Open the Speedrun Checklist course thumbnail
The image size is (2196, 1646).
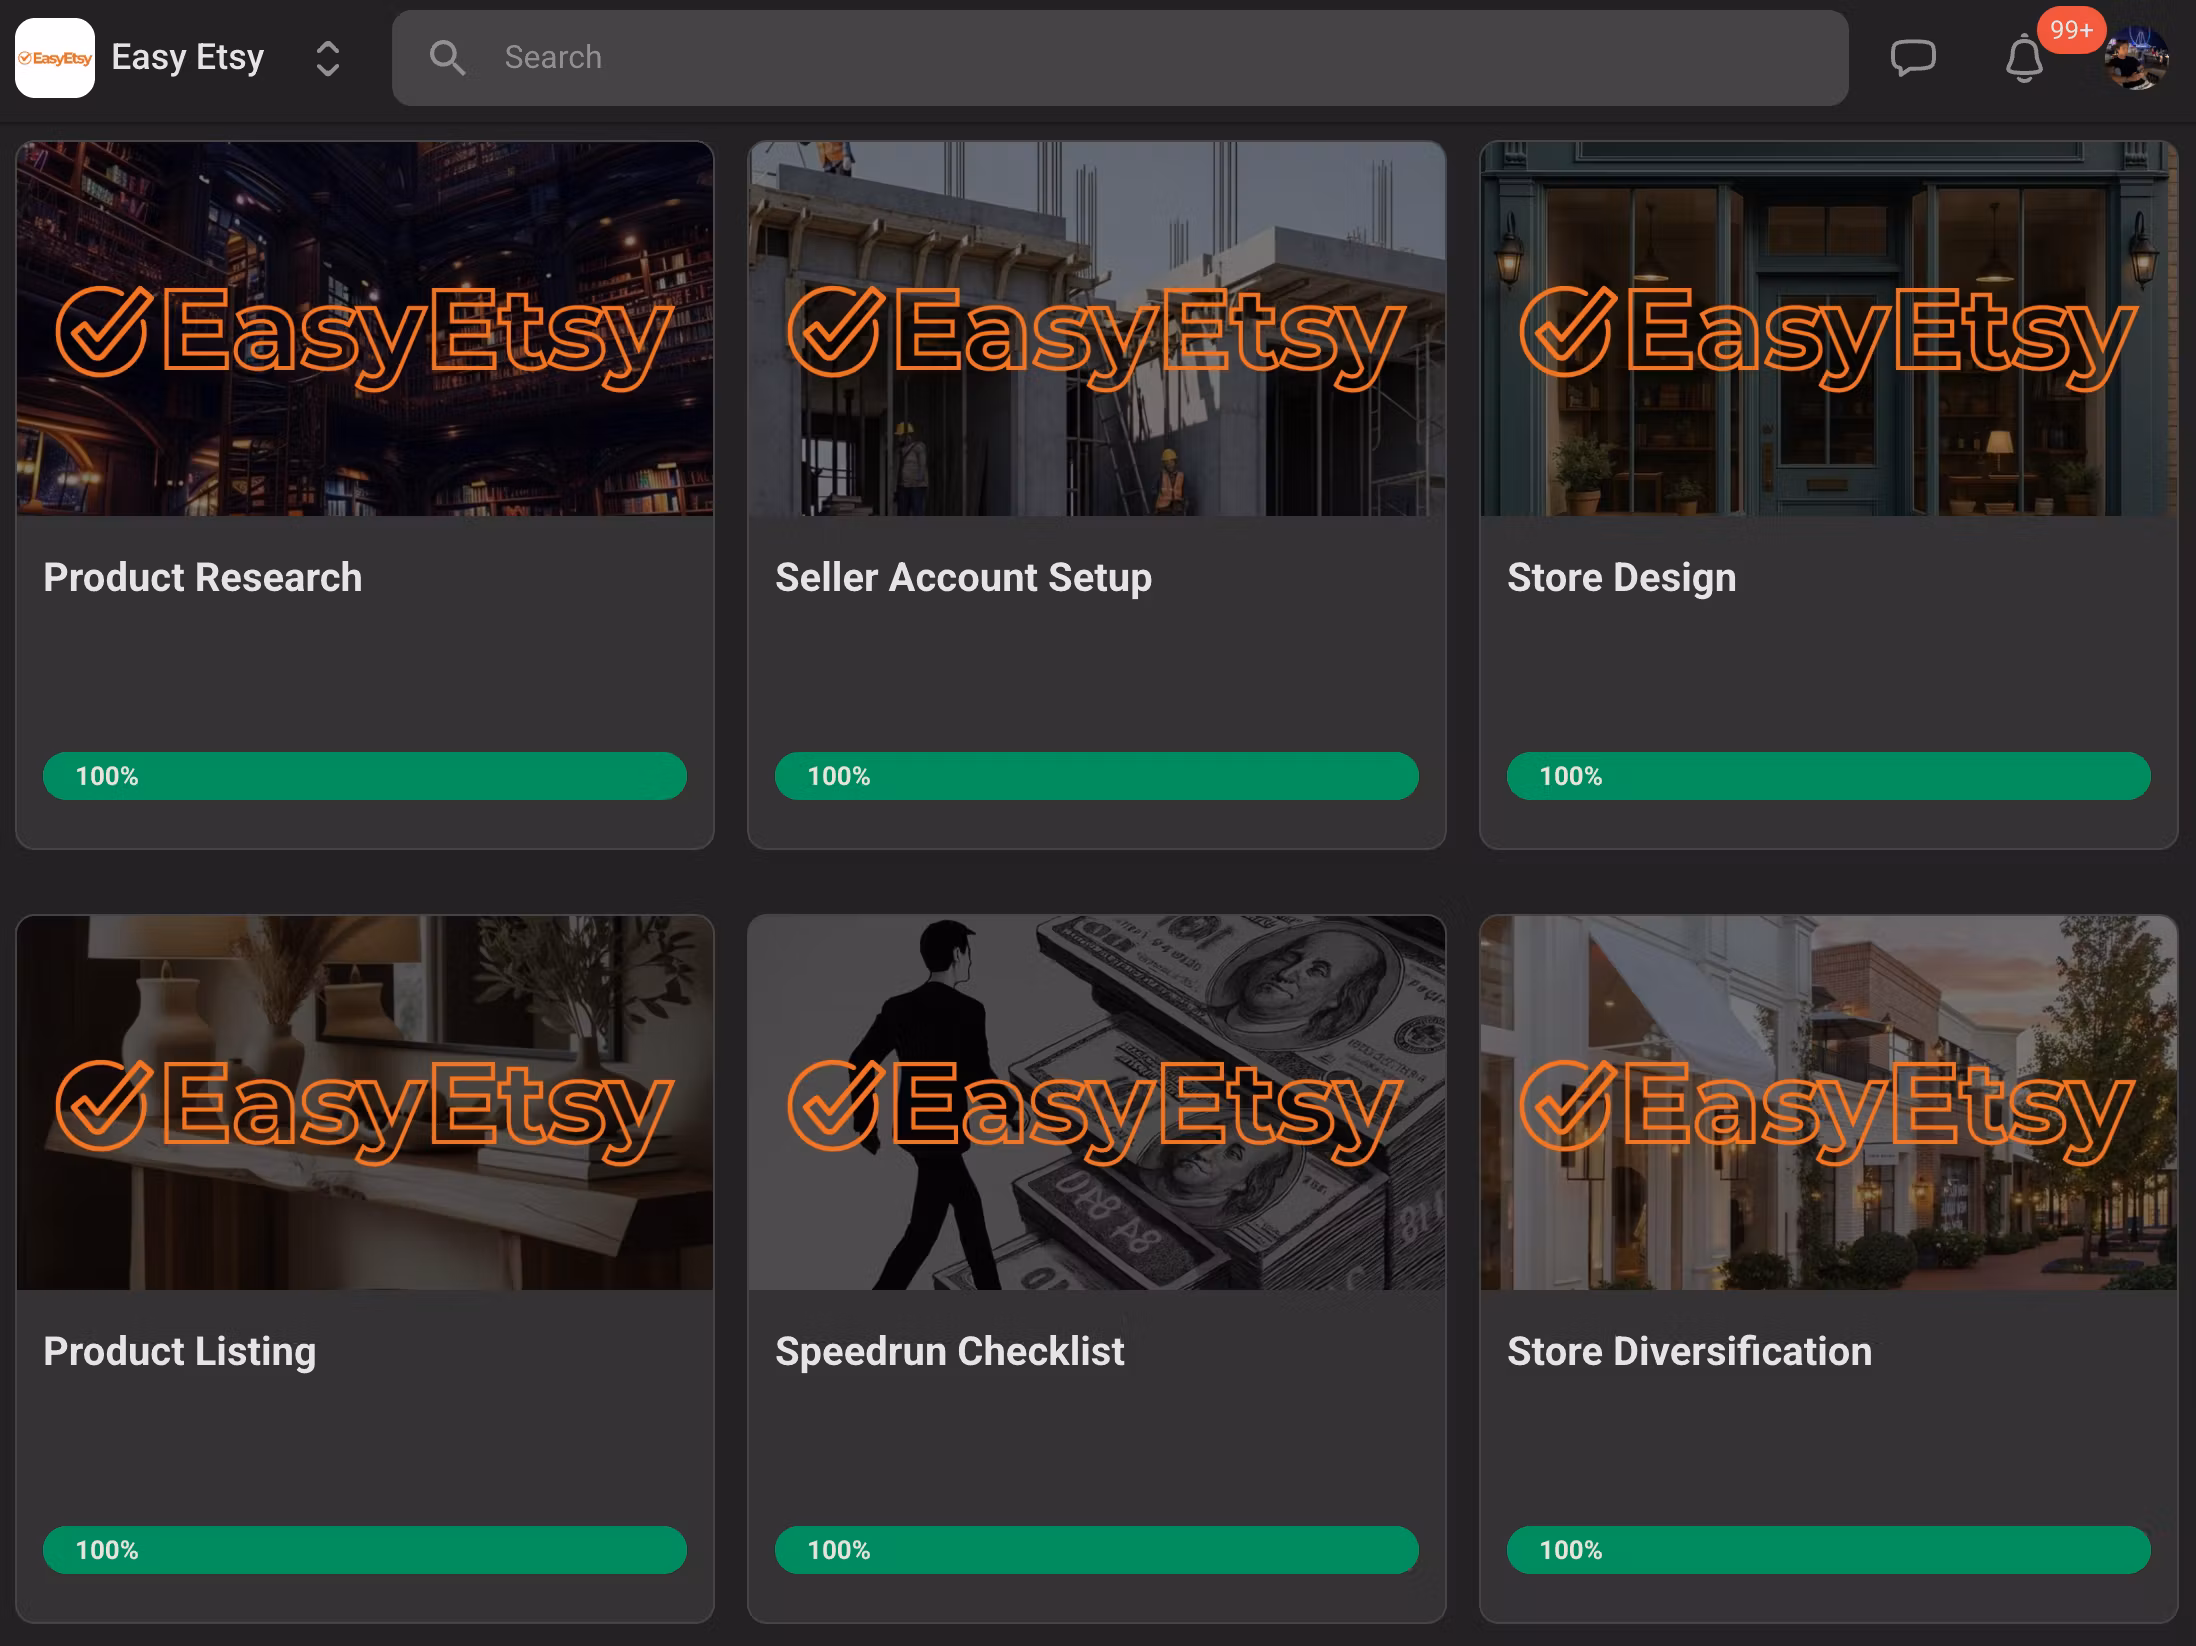(1097, 1103)
